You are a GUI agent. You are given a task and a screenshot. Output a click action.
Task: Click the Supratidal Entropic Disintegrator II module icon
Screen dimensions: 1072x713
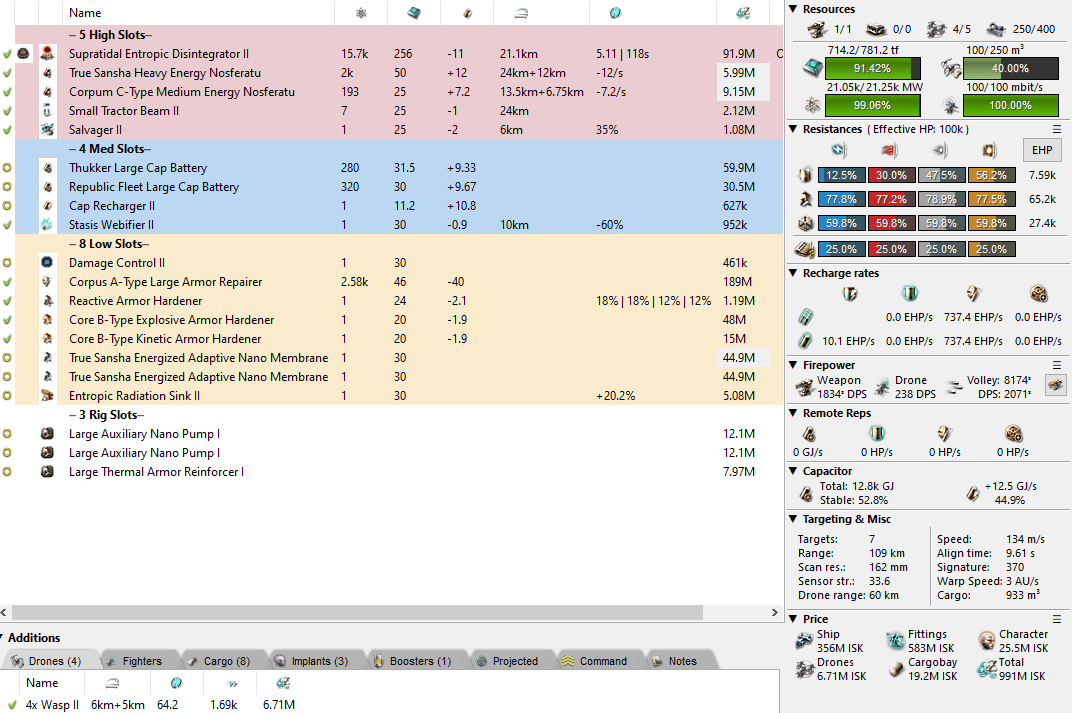coord(47,54)
